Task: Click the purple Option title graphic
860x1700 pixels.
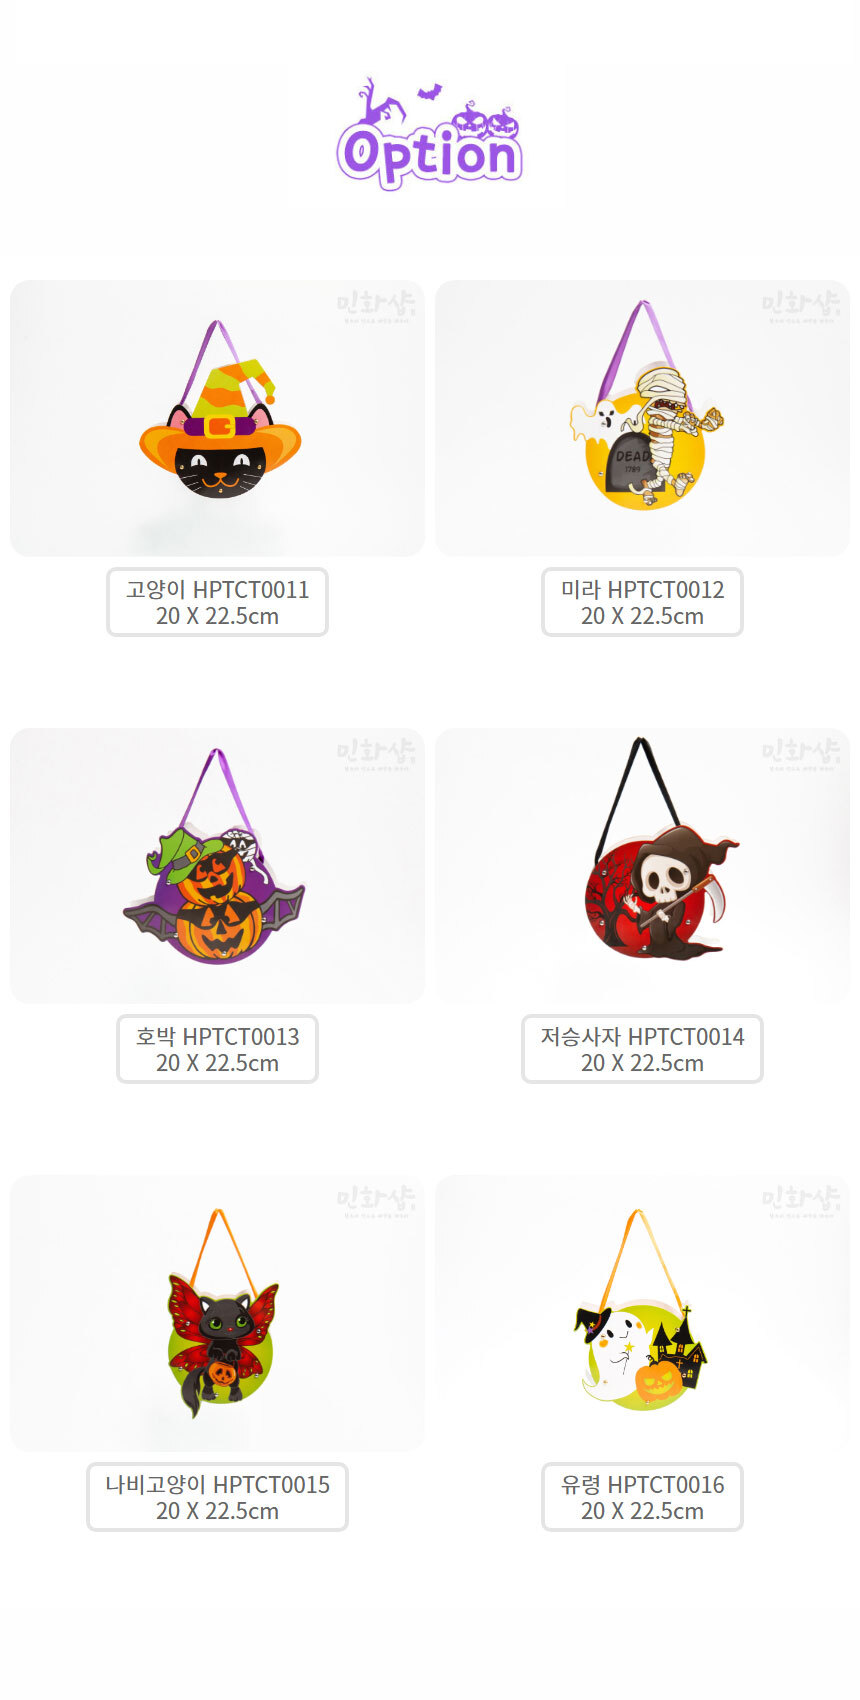Action: pos(430,135)
